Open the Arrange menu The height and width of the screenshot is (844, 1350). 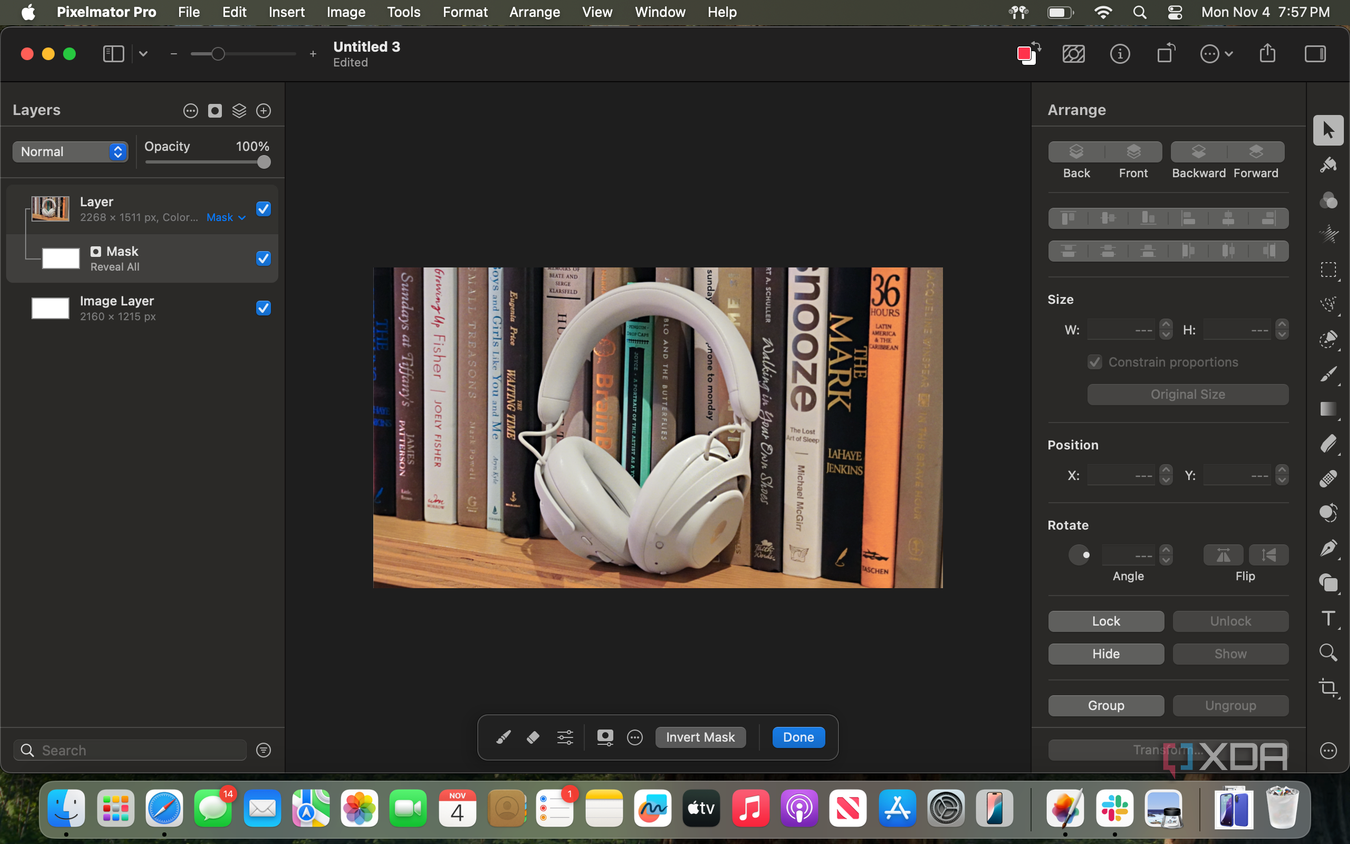click(535, 12)
